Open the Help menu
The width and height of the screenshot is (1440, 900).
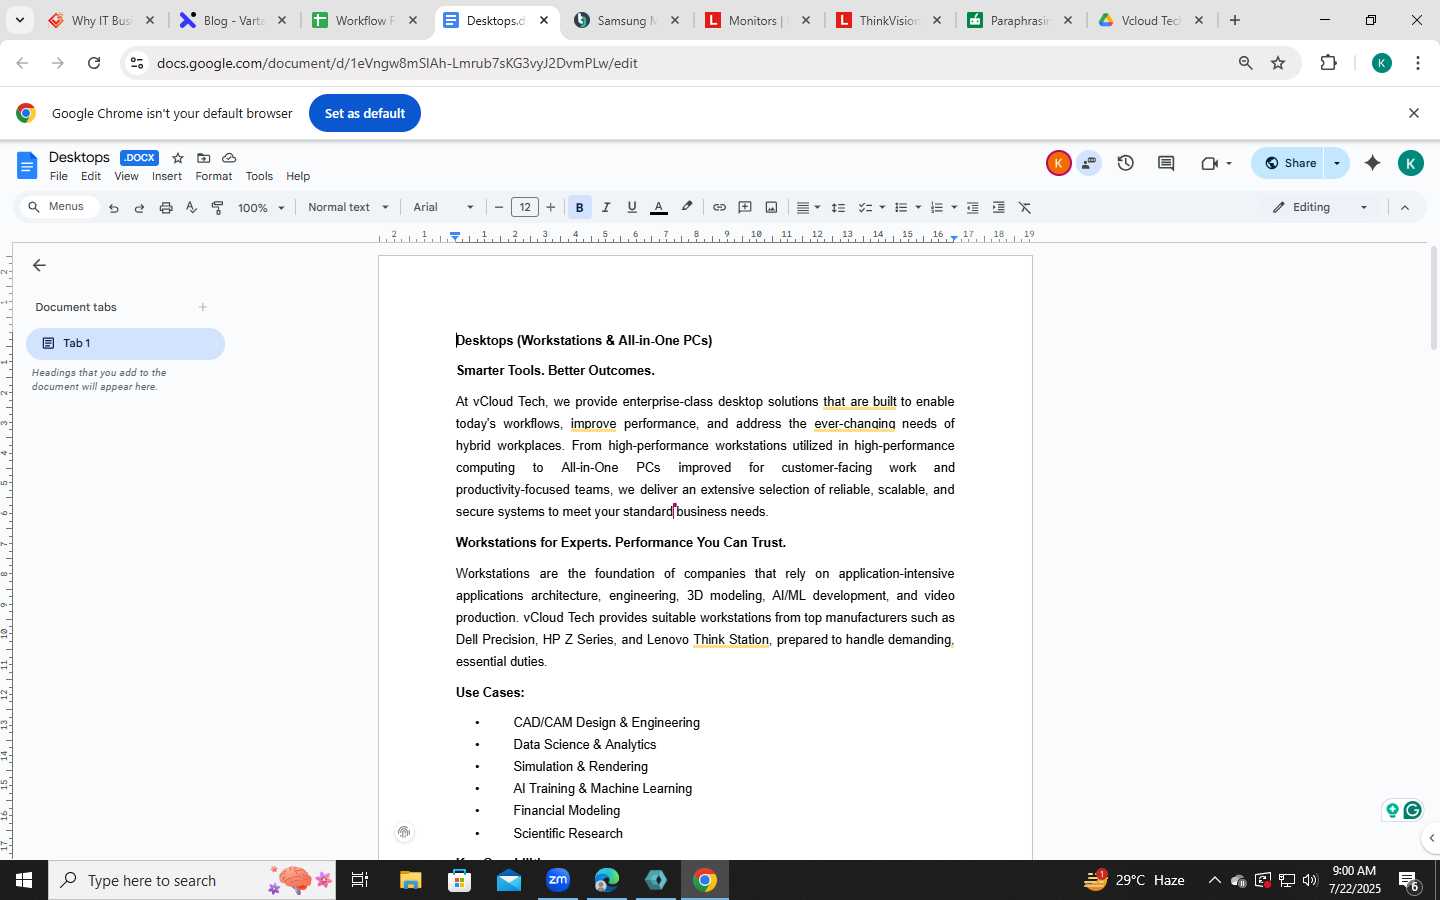point(298,177)
